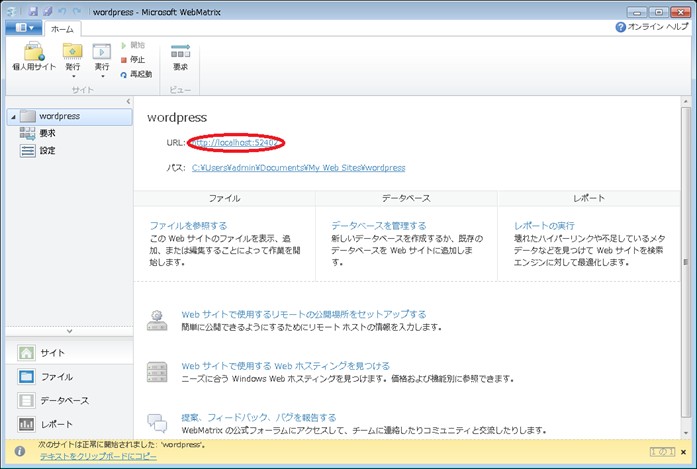Open 提案、フィードバック、バグを報告する link

tap(259, 417)
